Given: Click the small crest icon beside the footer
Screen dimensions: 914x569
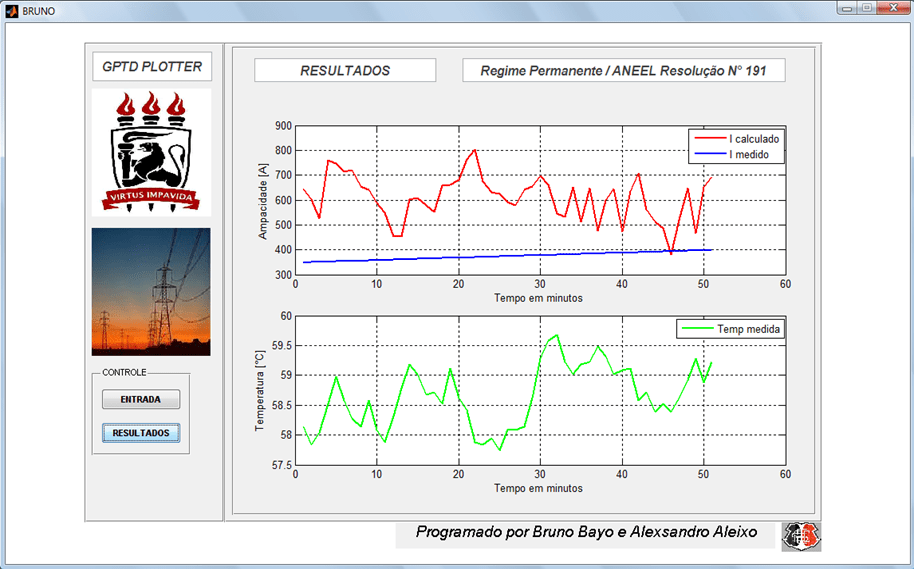Looking at the screenshot, I should pyautogui.click(x=801, y=535).
